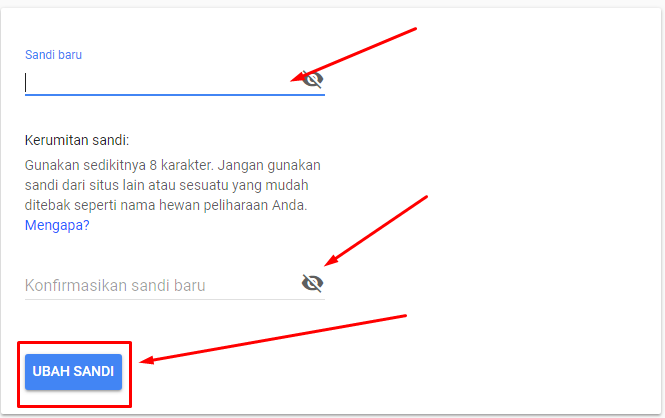The height and width of the screenshot is (418, 665).
Task: Click the Konfirmasikan sandi baru placeholder text
Action: coord(115,286)
